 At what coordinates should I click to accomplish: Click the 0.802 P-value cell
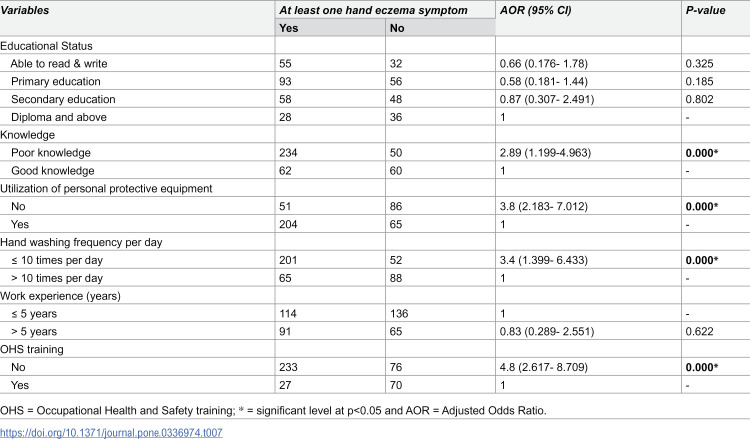699,99
